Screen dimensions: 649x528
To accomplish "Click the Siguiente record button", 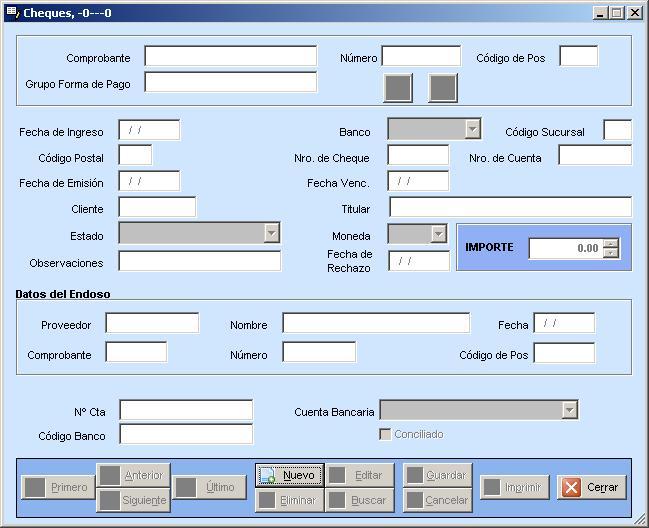I will click(133, 500).
